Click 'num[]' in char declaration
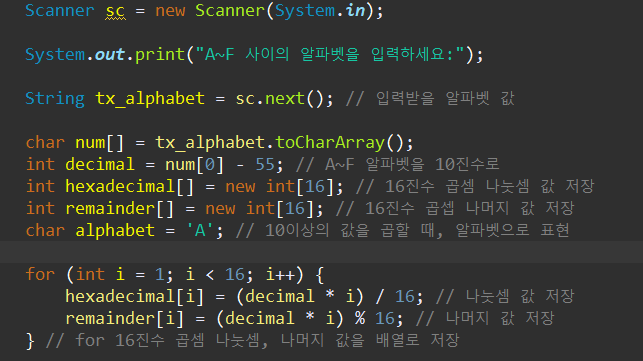The width and height of the screenshot is (643, 361). [x=99, y=142]
